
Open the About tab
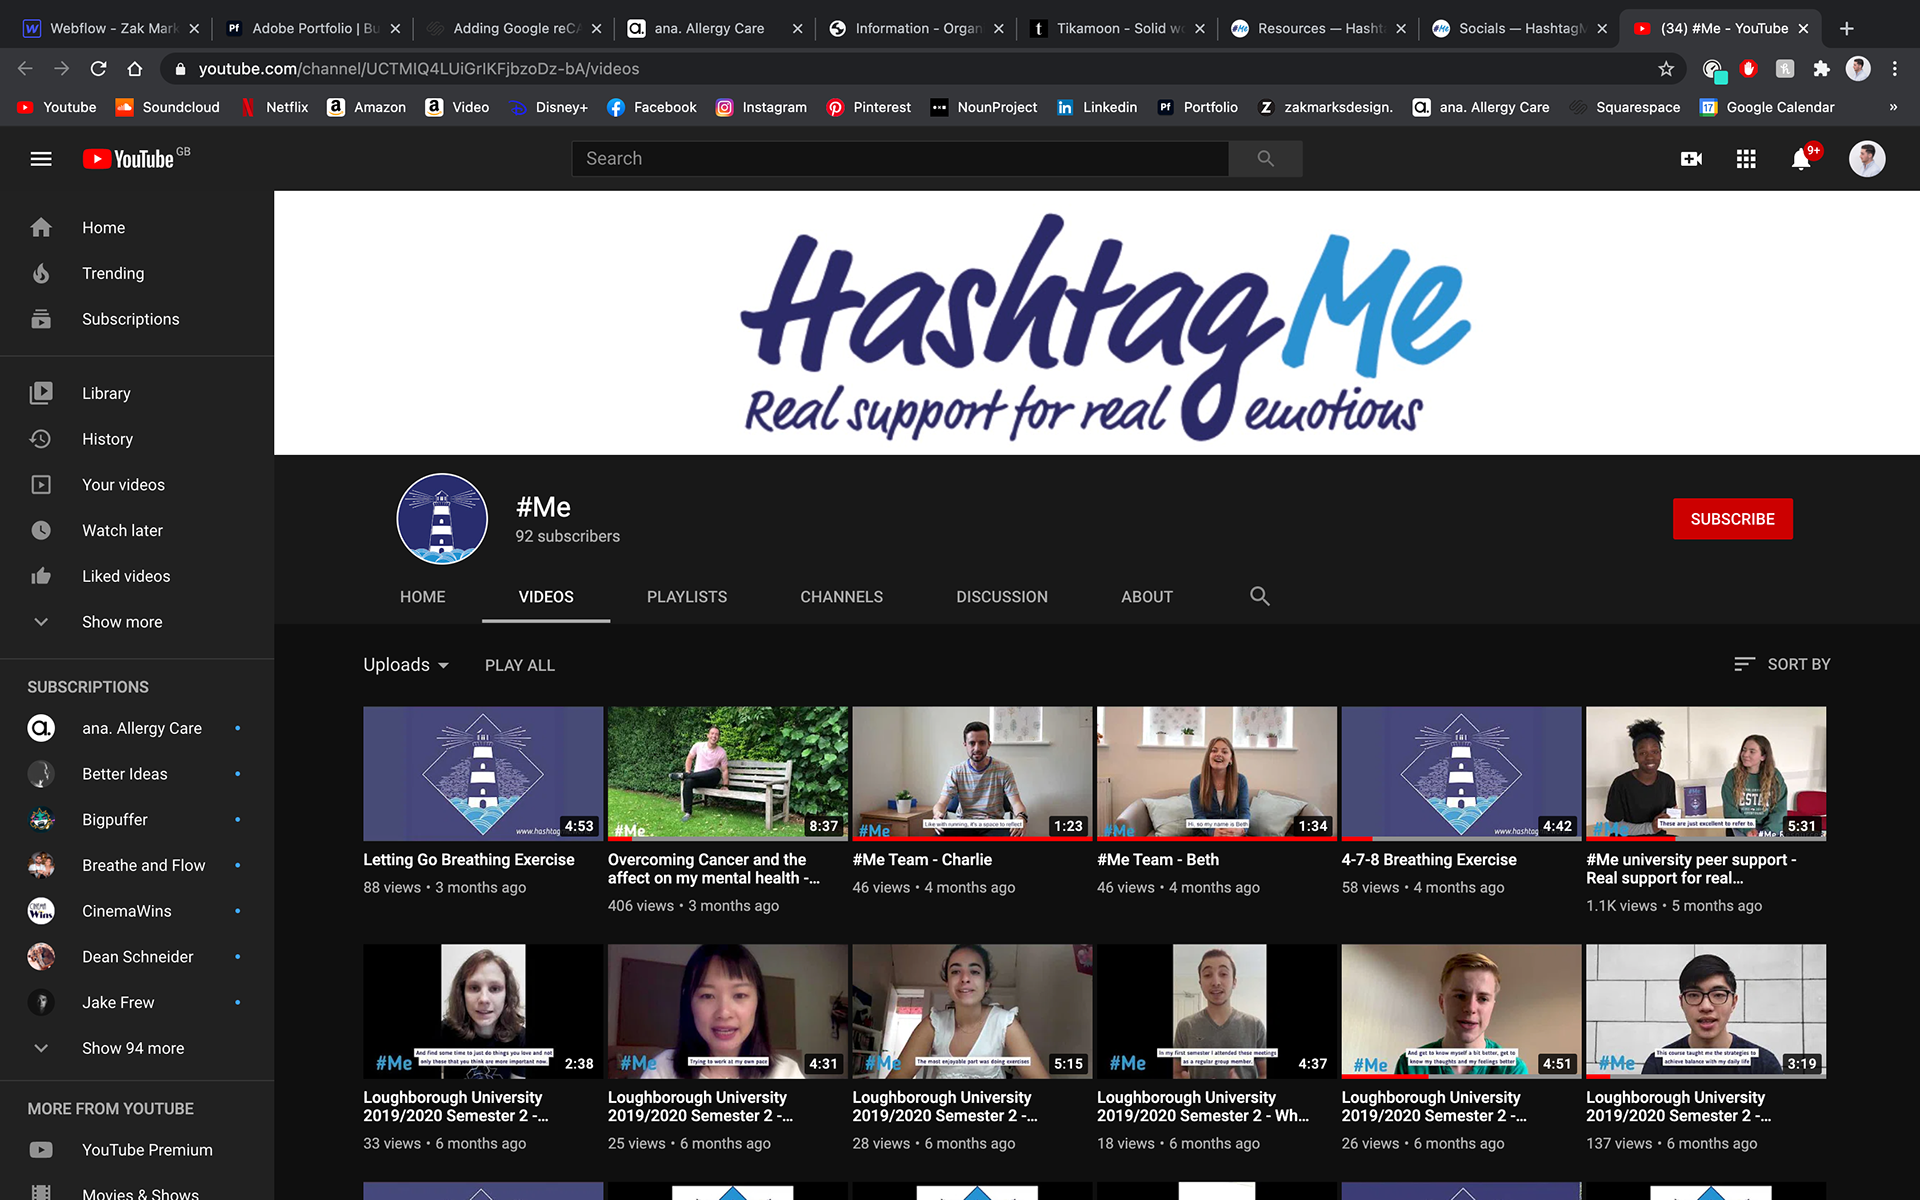click(x=1147, y=597)
